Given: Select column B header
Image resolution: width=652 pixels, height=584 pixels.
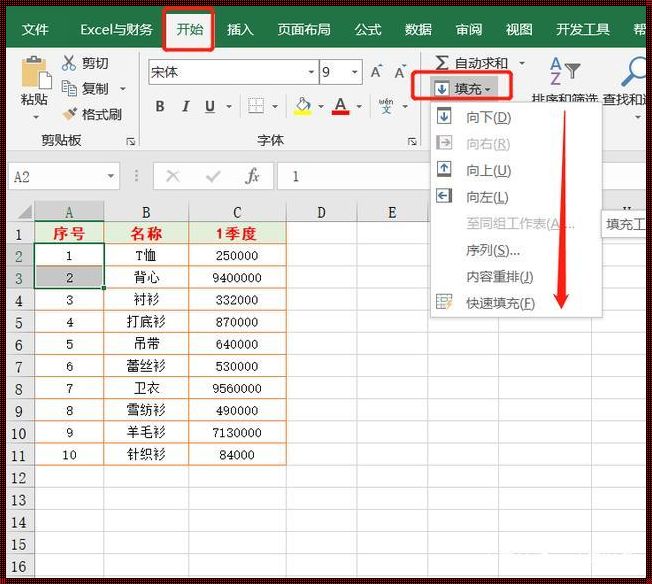Looking at the screenshot, I should [146, 212].
